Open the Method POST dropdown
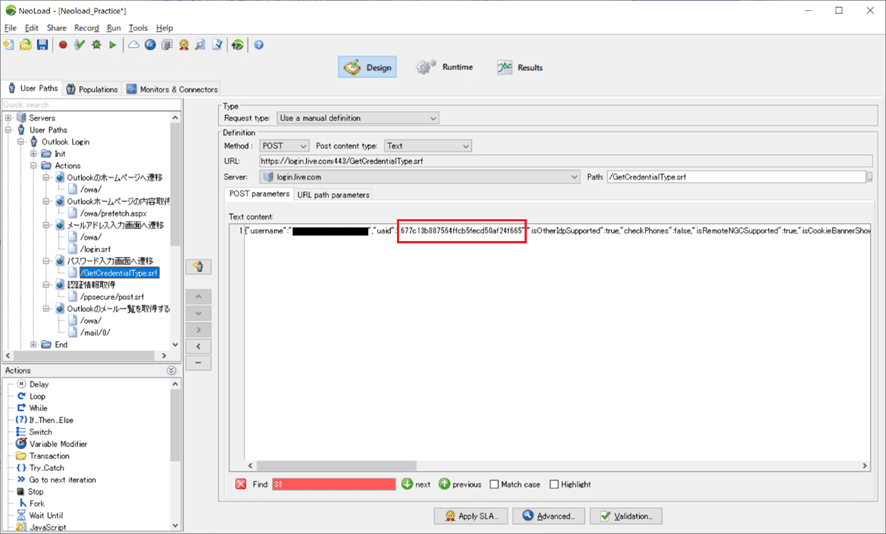 tap(284, 146)
